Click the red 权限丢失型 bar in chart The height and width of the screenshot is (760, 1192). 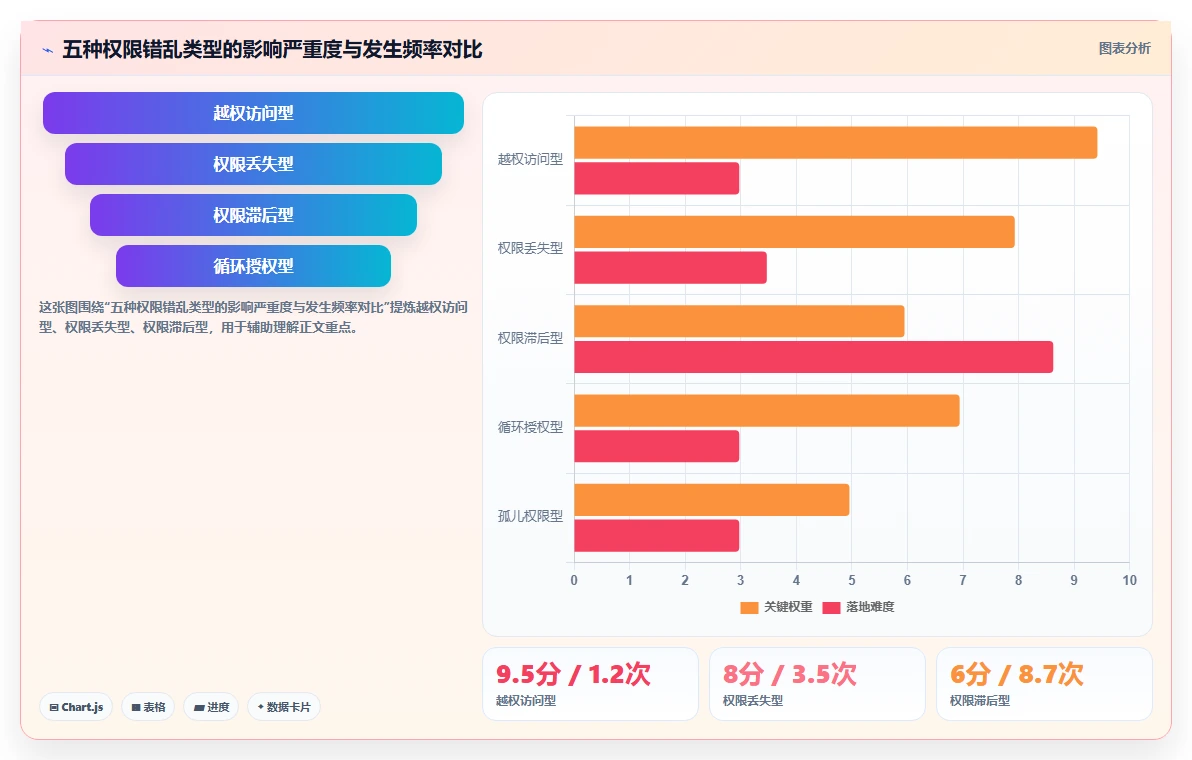[x=670, y=268]
